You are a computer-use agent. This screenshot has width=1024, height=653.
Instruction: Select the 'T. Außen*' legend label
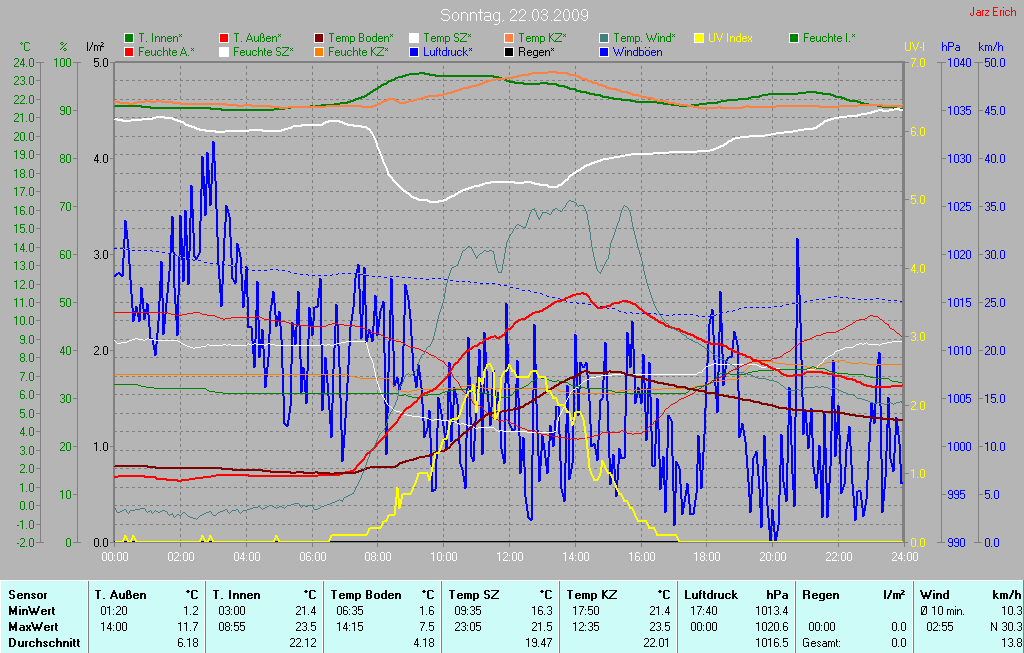(257, 39)
